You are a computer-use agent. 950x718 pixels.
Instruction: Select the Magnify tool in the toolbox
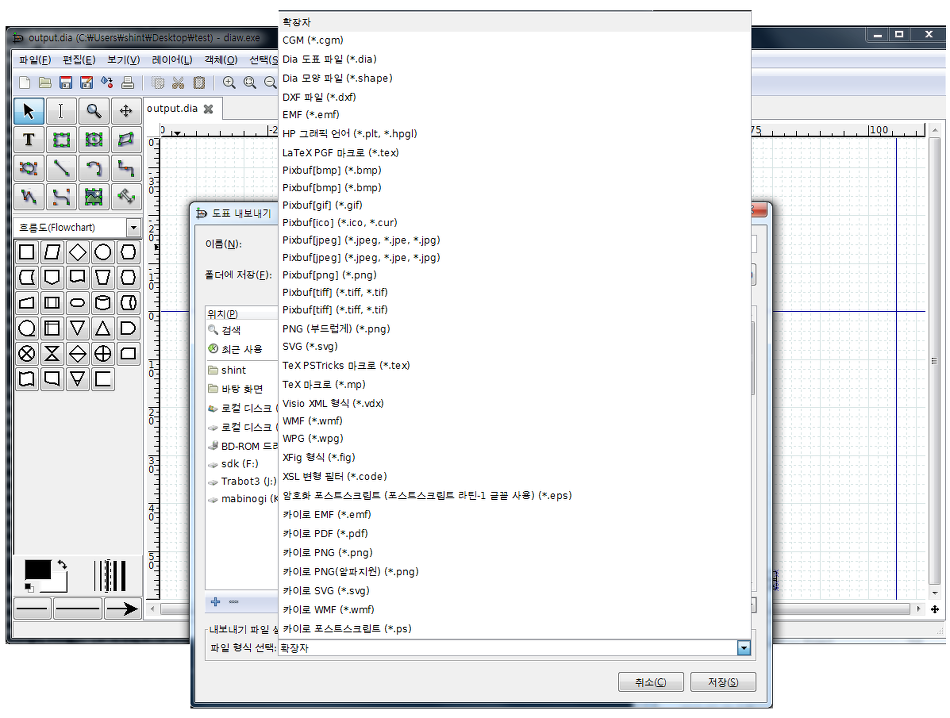tap(93, 111)
